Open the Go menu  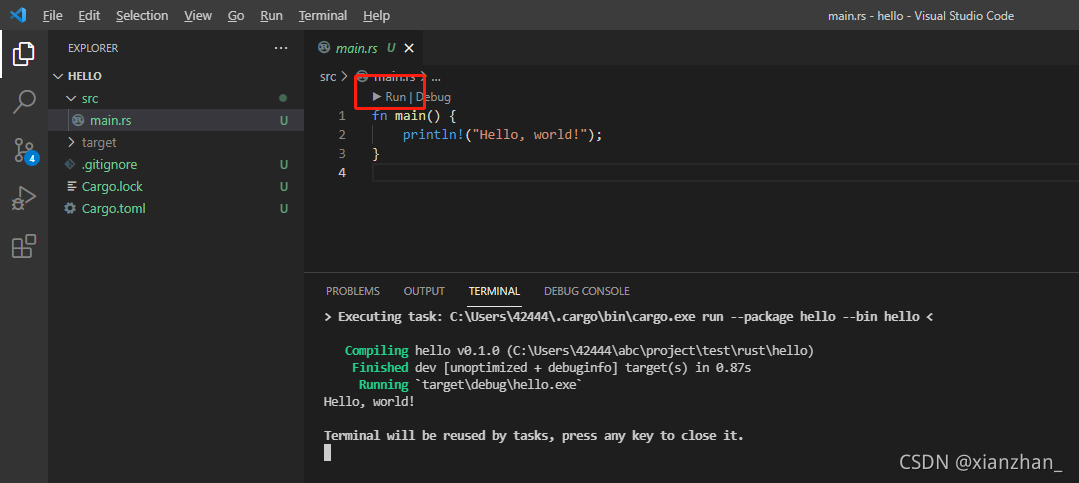point(236,15)
